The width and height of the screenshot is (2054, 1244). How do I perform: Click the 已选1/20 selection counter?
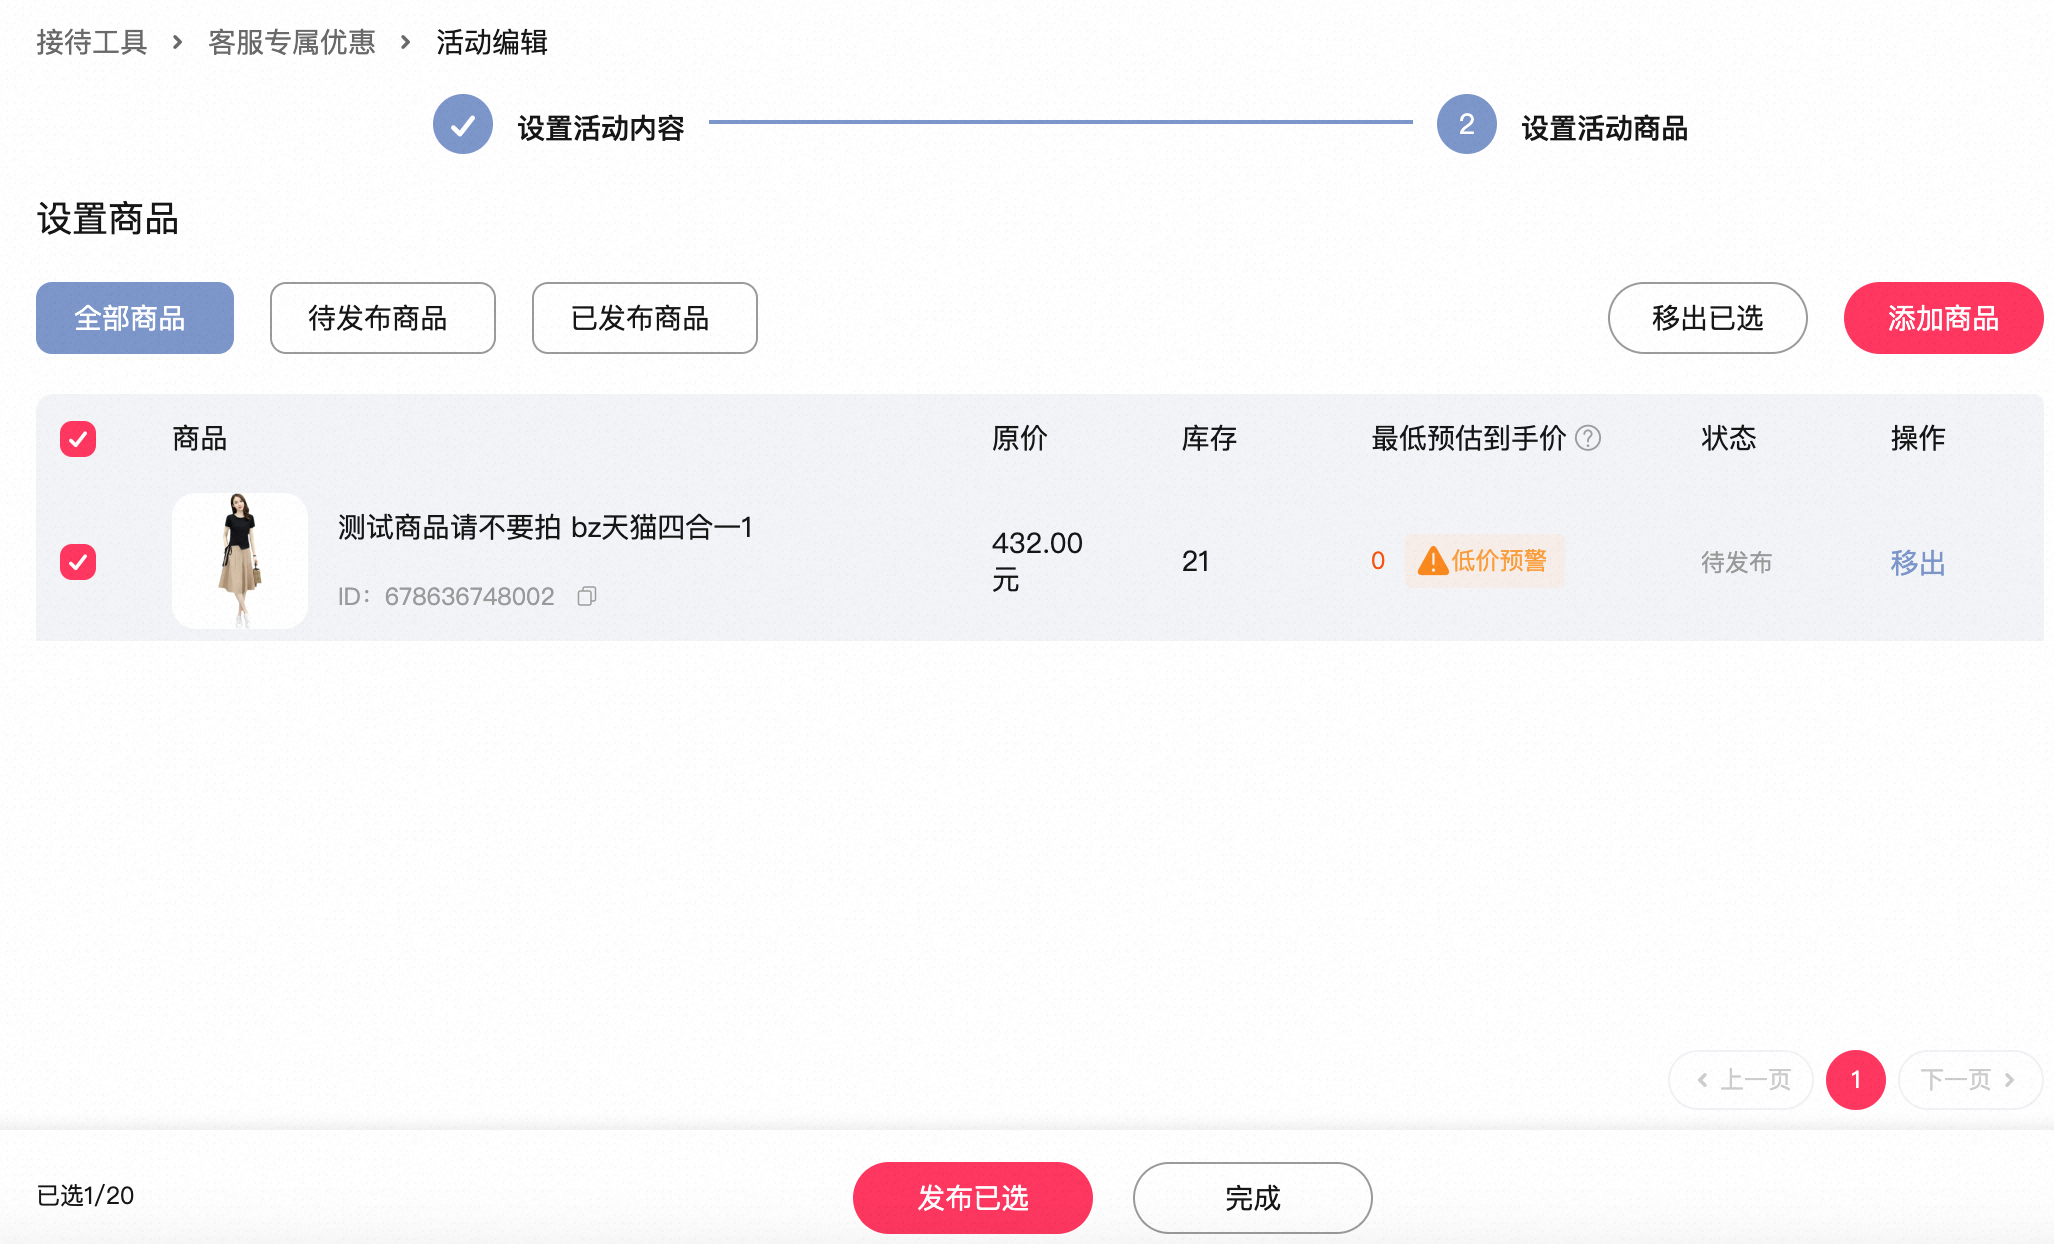[x=85, y=1196]
